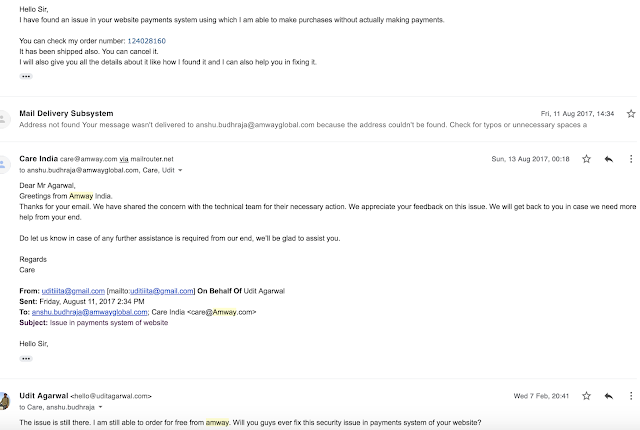Viewport: 640px width, 430px height.
Task: Click the Care India sender name
Action: point(38,159)
